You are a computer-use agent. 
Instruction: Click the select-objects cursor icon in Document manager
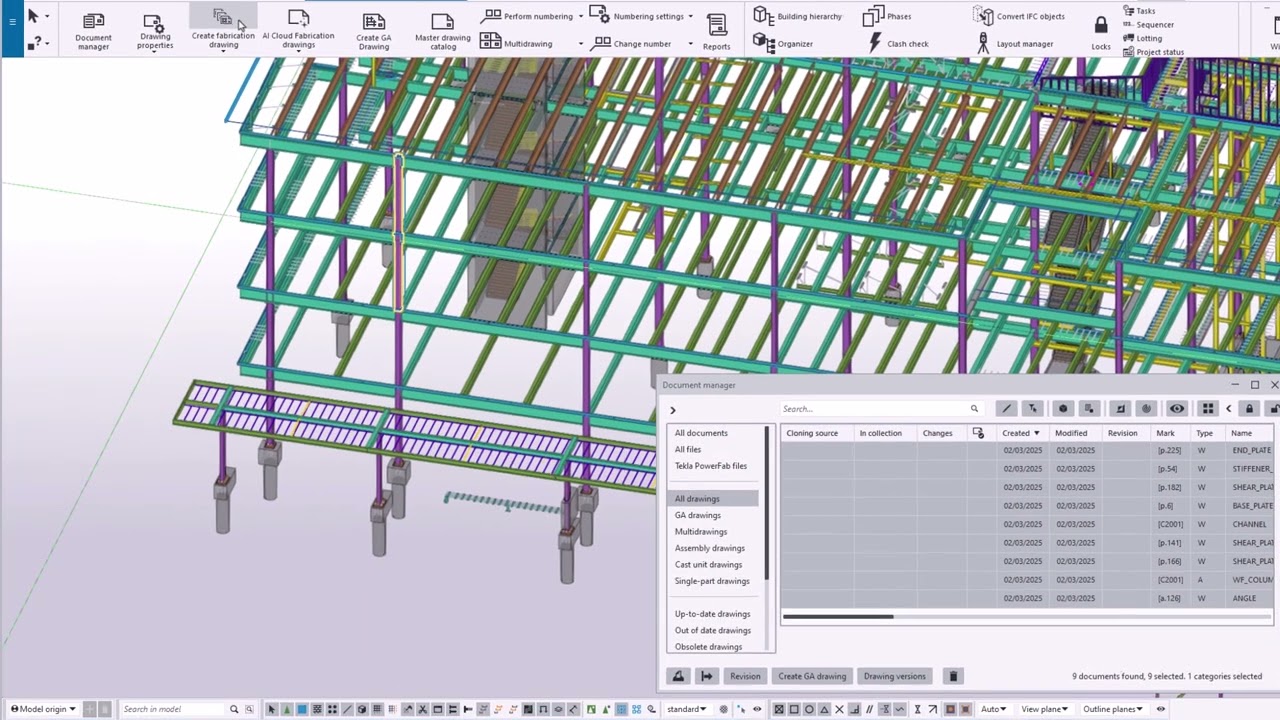click(x=1032, y=408)
